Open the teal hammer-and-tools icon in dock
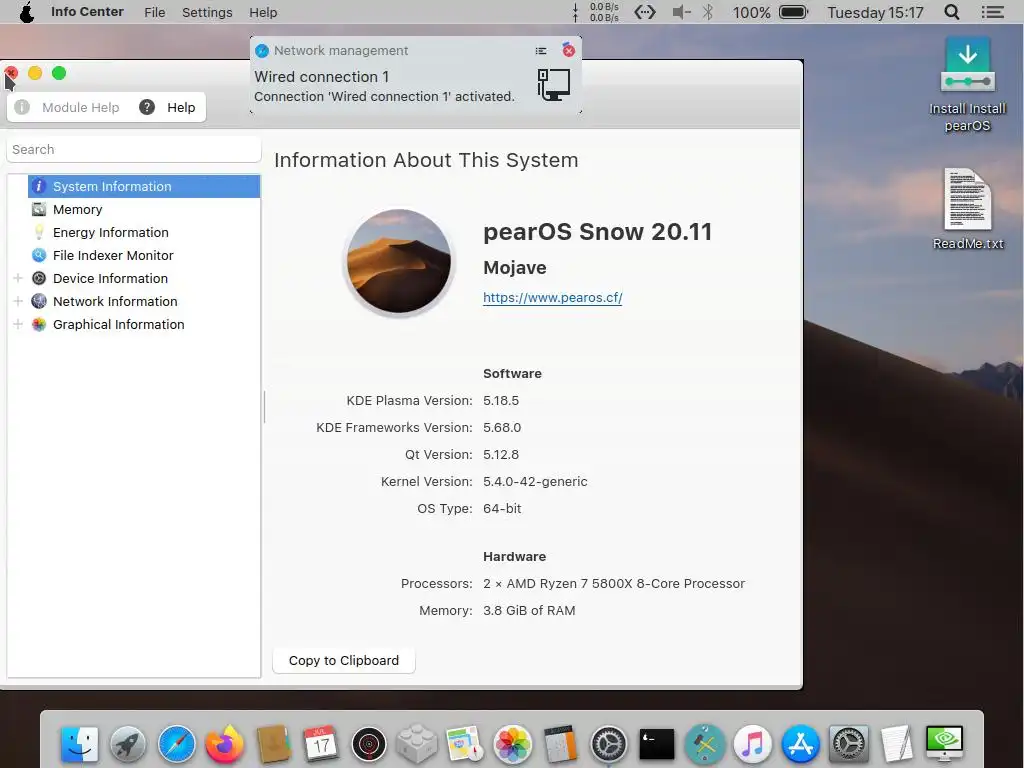The image size is (1024, 768). pos(705,744)
